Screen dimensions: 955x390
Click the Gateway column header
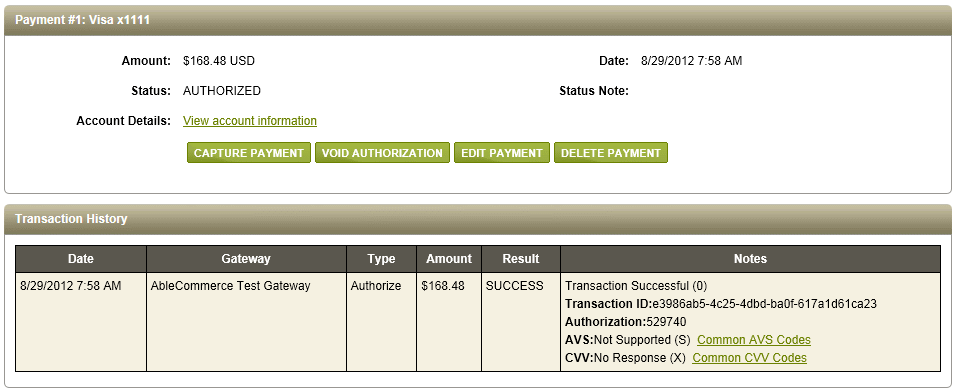[246, 259]
